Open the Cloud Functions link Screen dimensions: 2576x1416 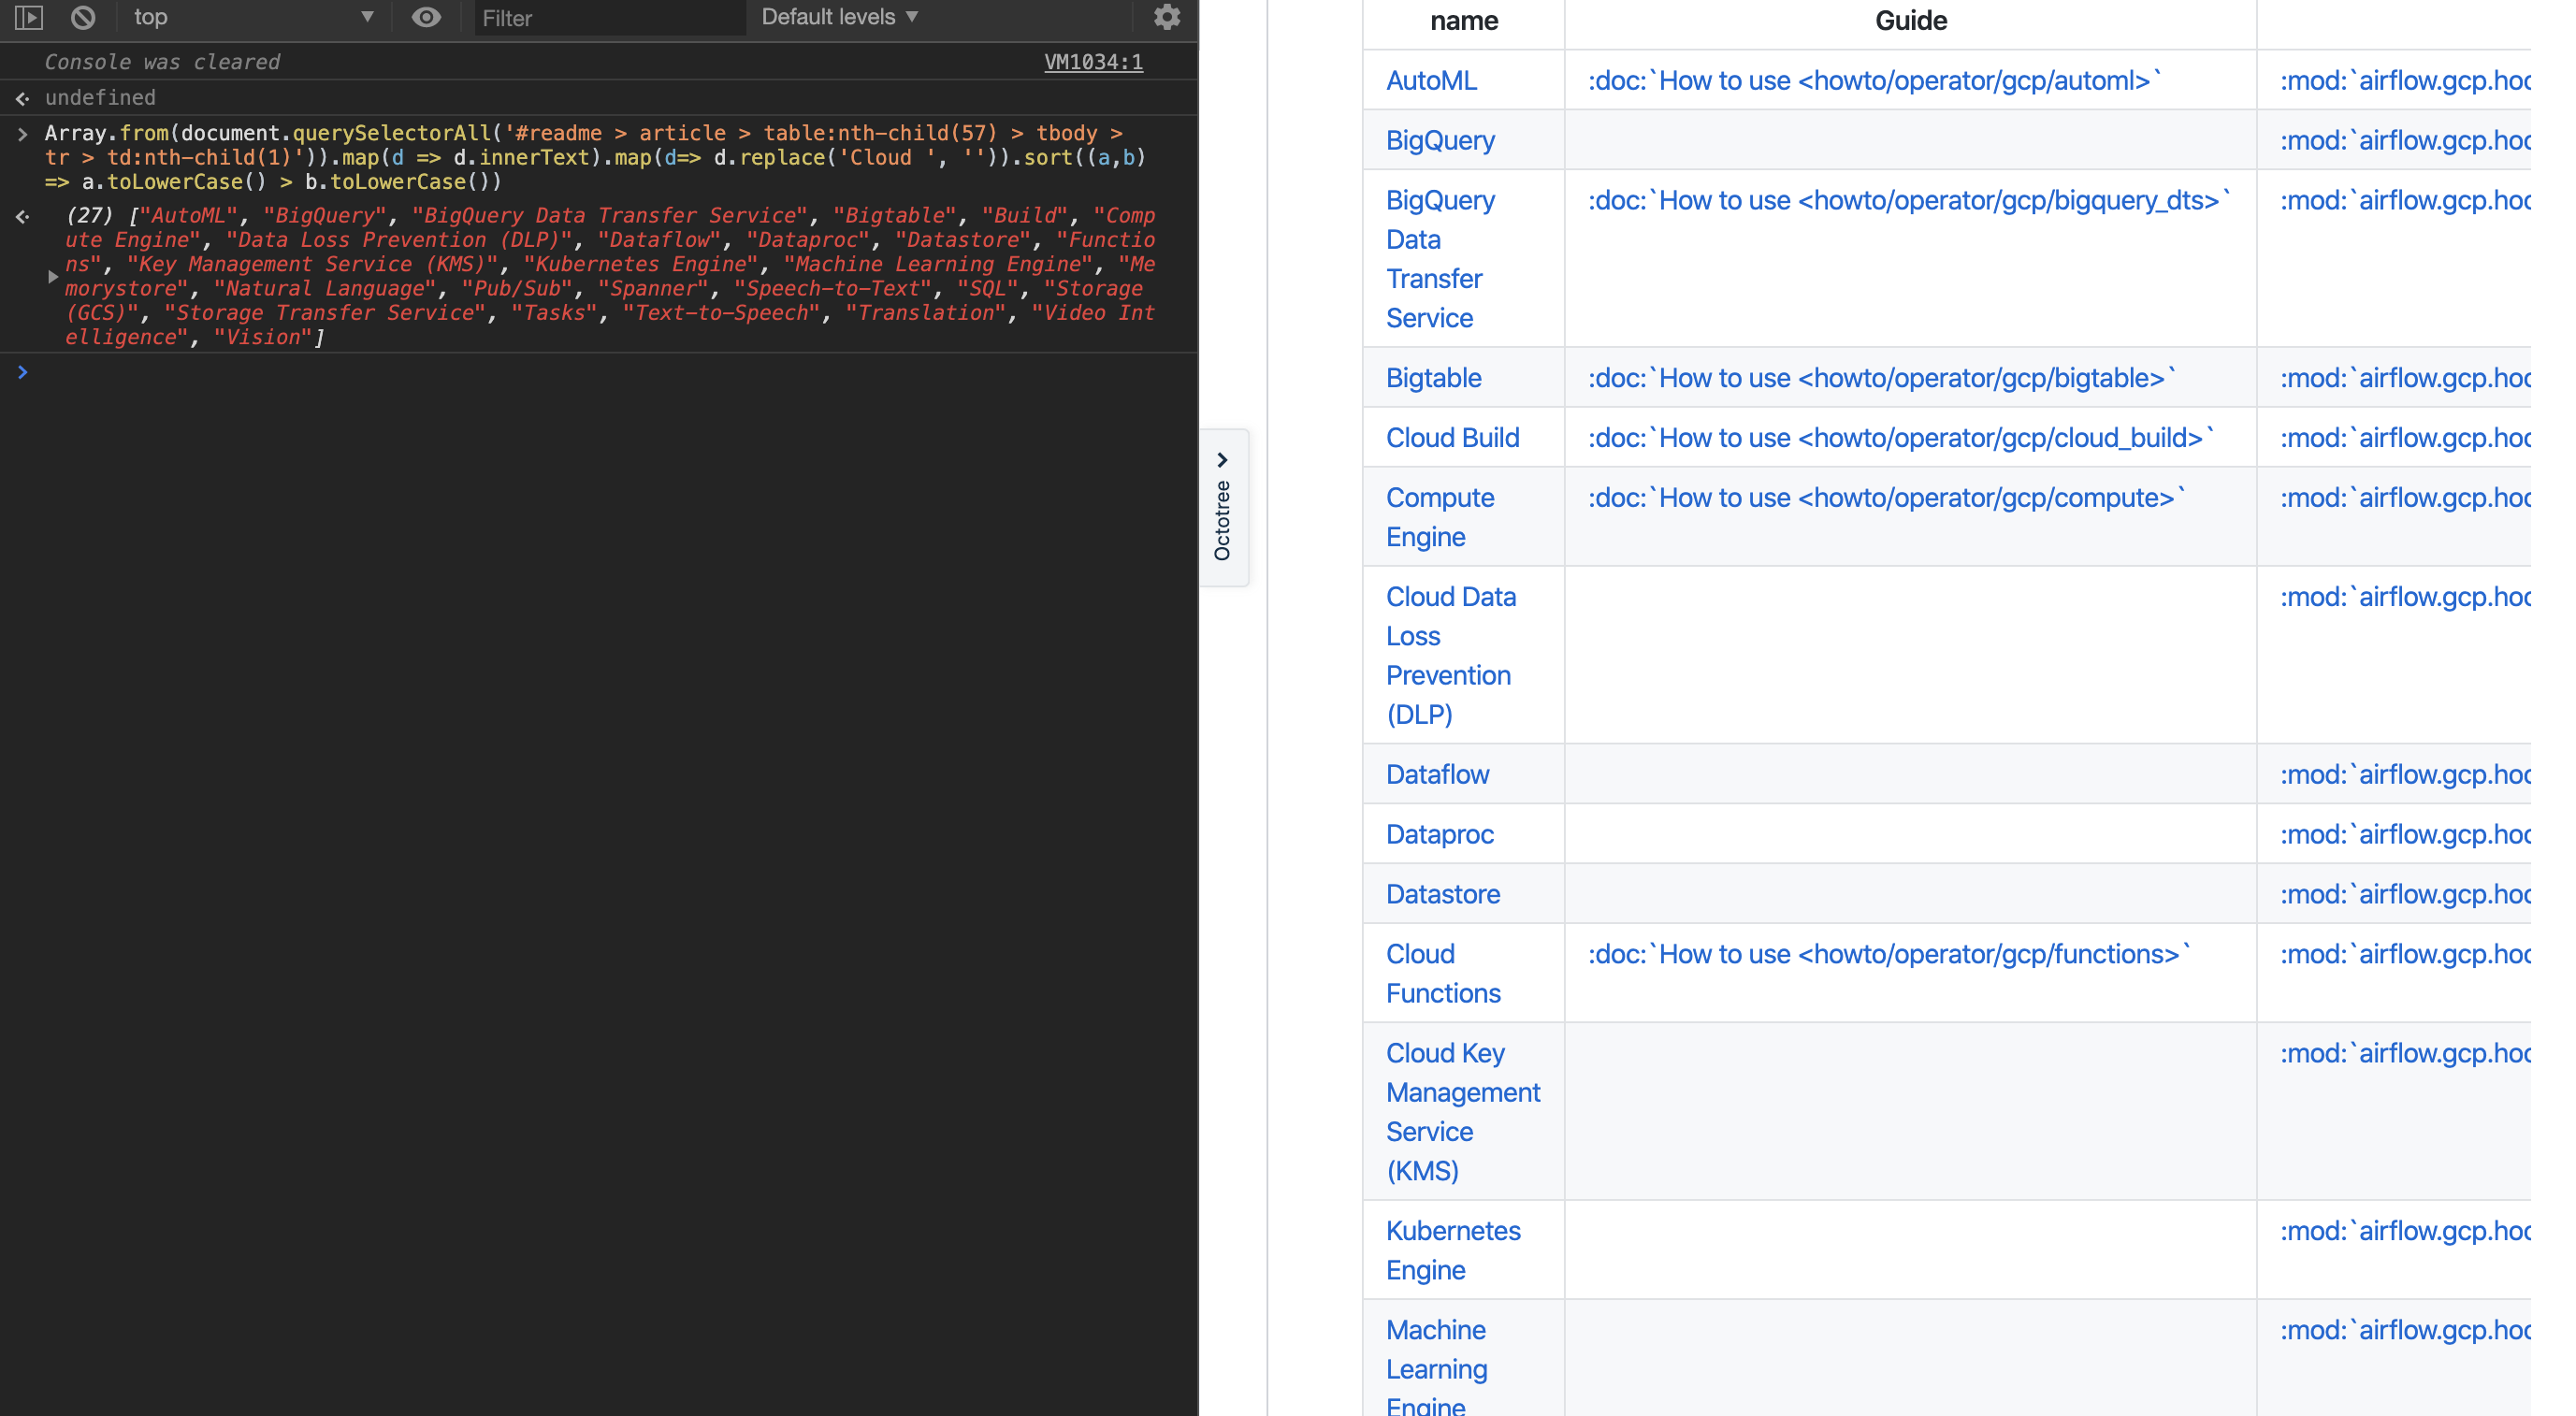coord(1443,973)
